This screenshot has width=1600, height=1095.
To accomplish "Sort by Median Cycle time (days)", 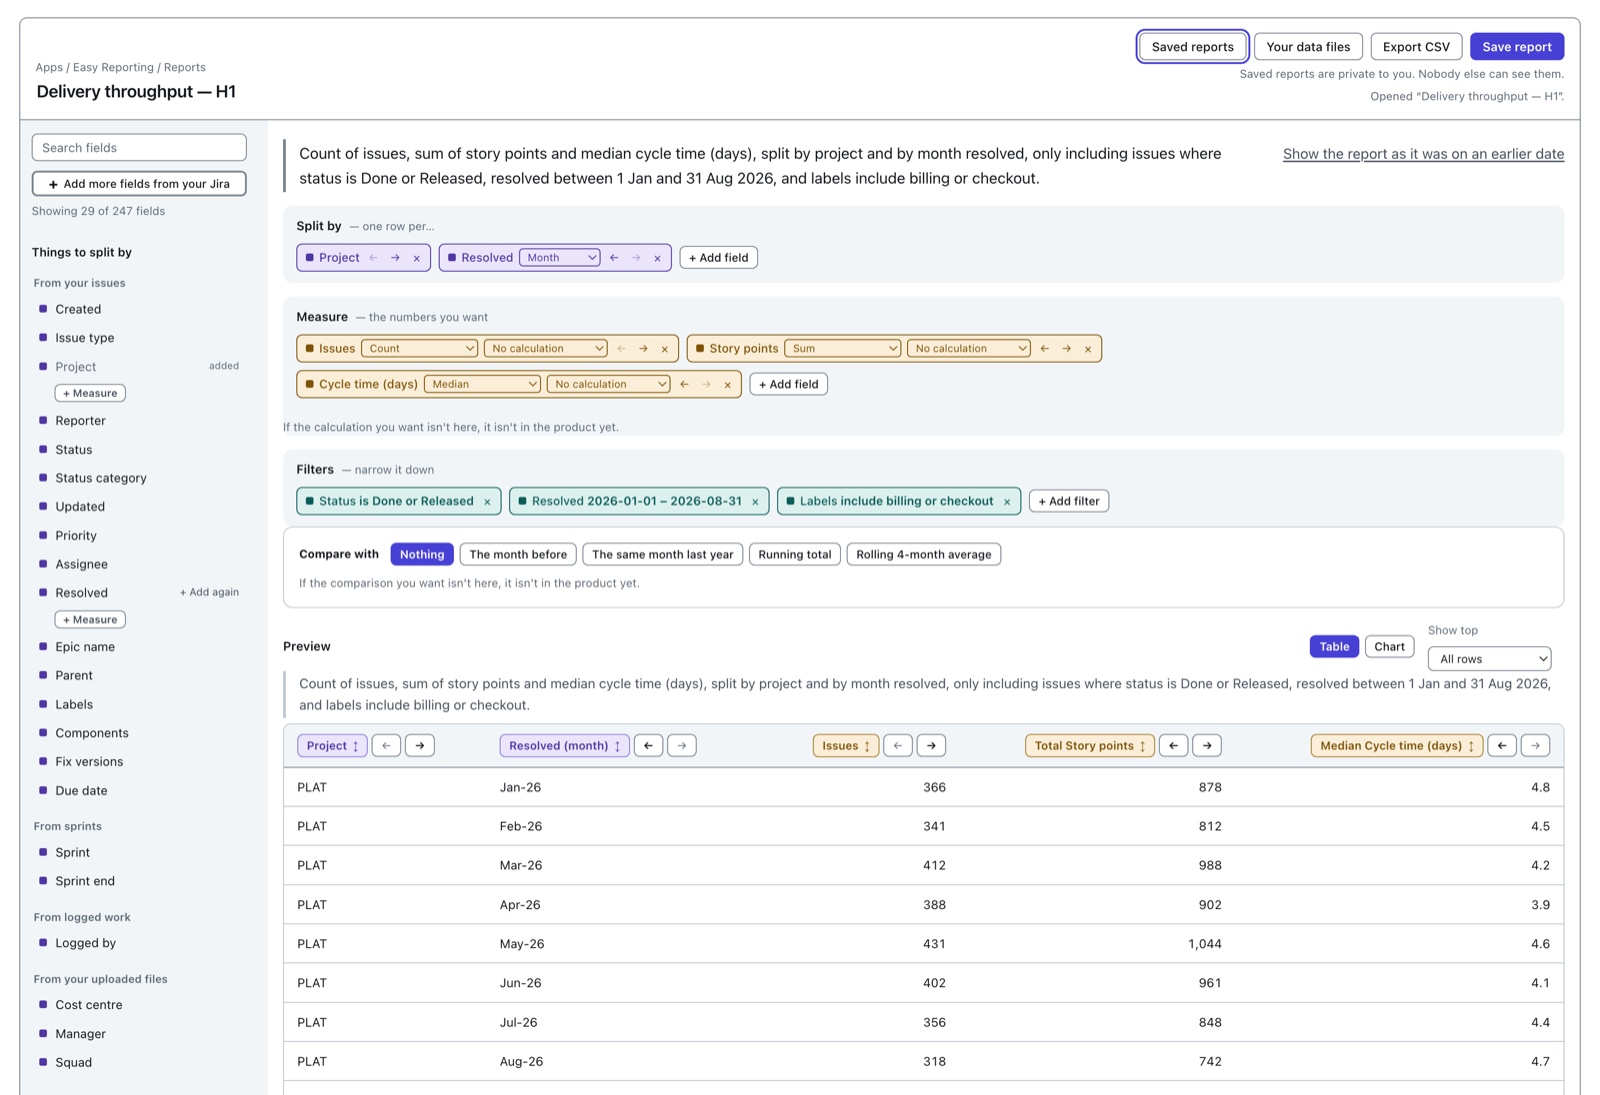I will coord(1397,746).
